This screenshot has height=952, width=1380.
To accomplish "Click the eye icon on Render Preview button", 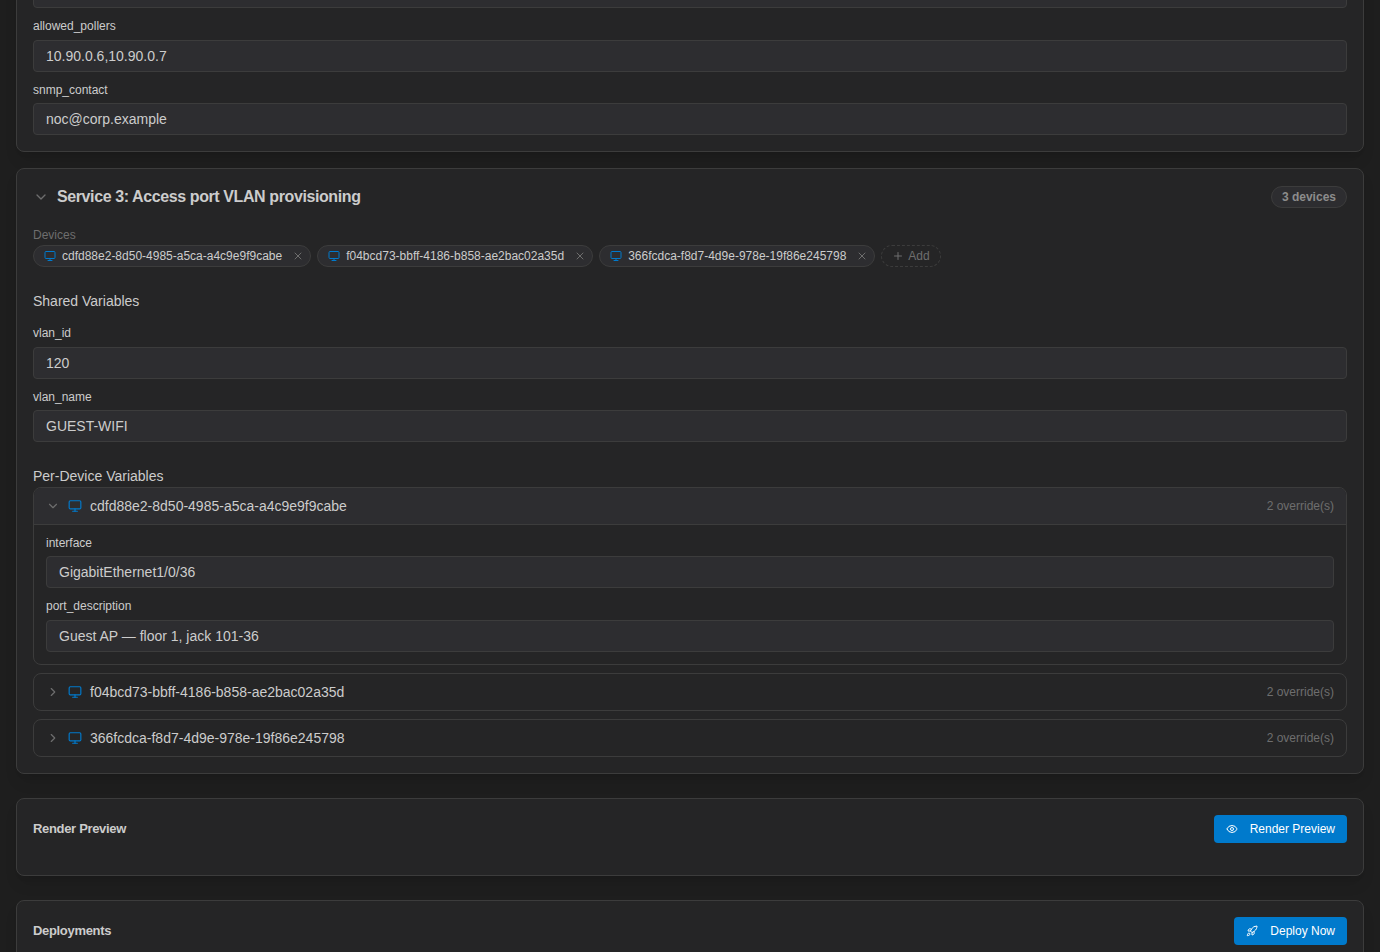I will point(1232,829).
